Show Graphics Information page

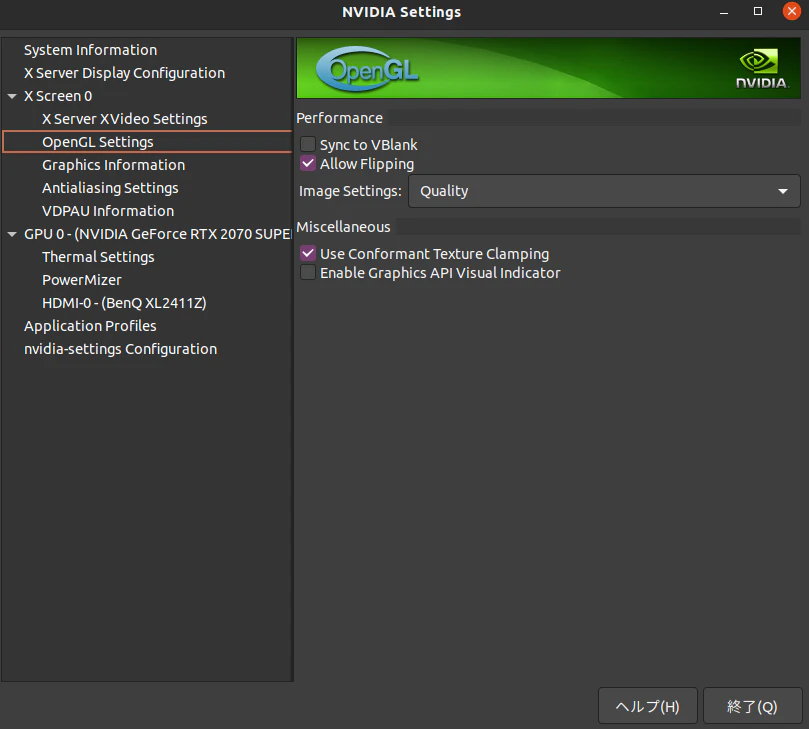pos(114,165)
